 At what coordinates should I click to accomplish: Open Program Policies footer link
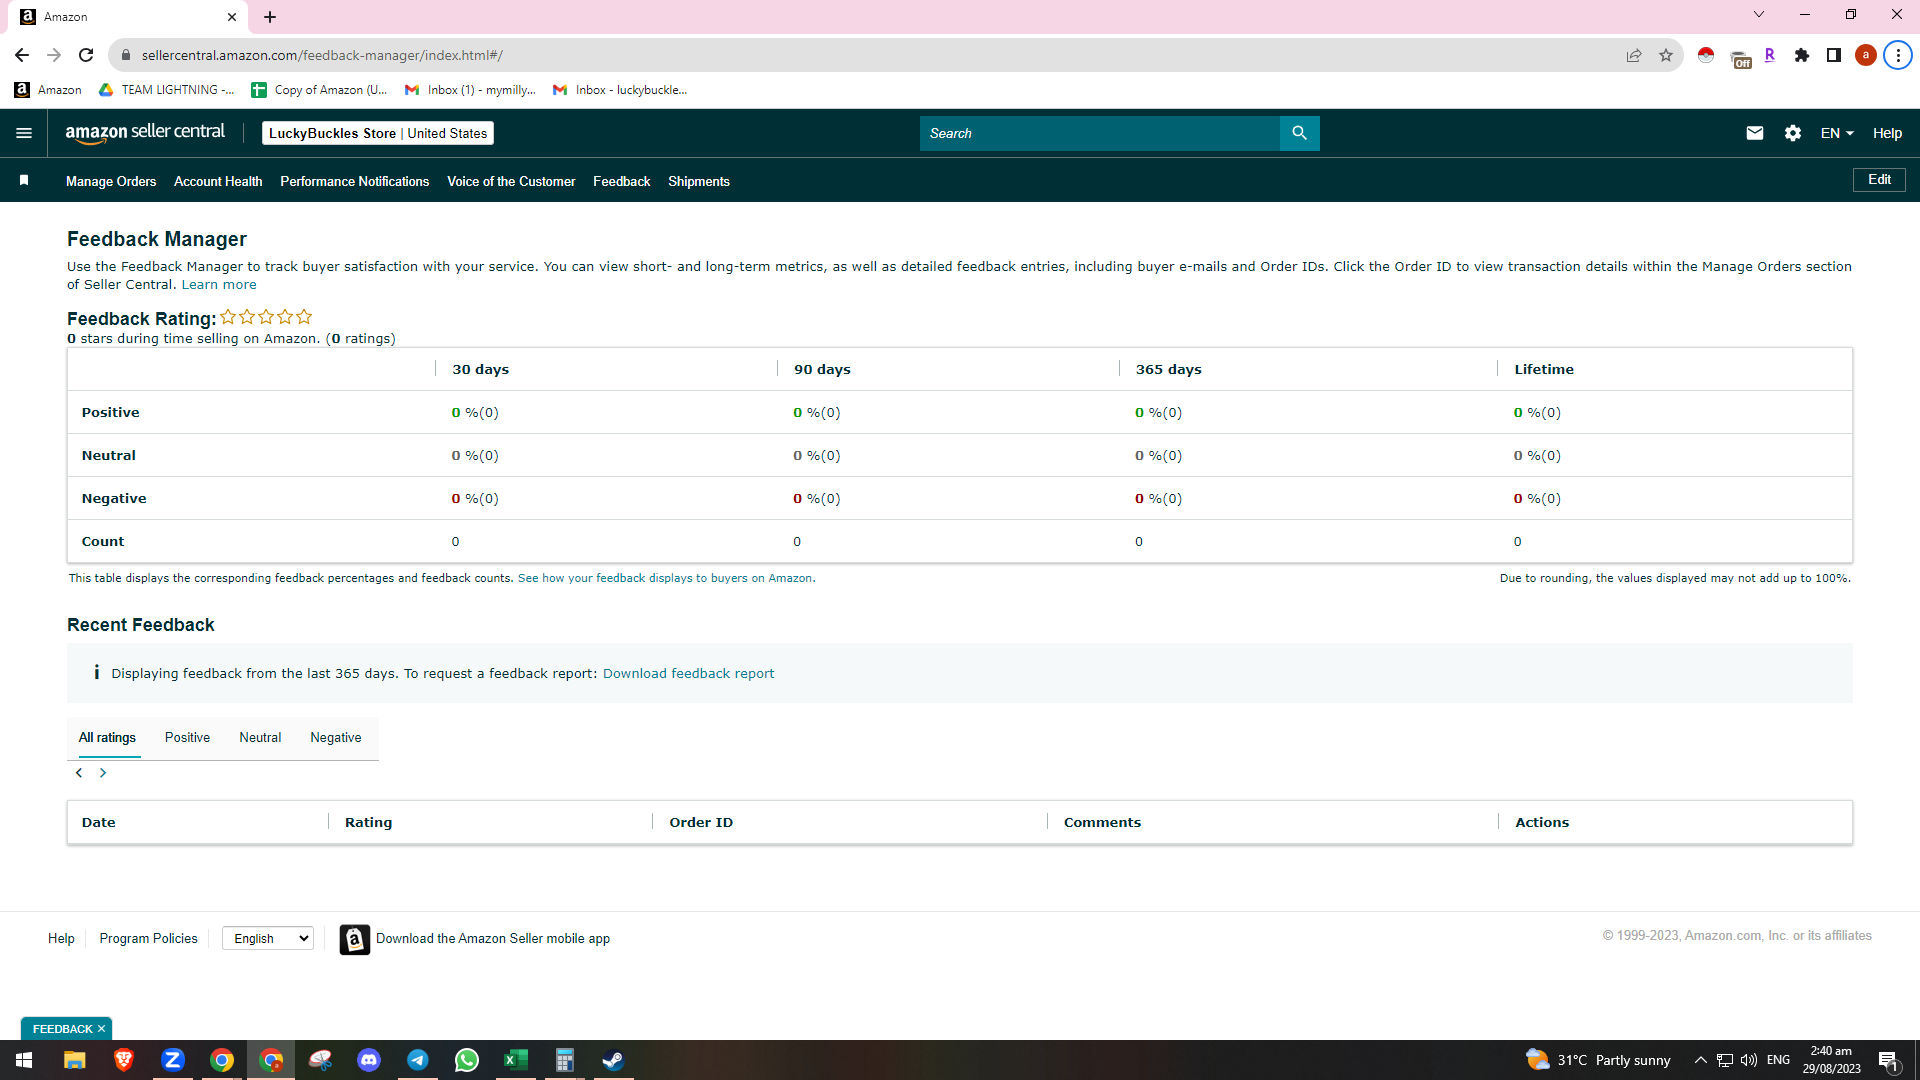click(x=148, y=939)
